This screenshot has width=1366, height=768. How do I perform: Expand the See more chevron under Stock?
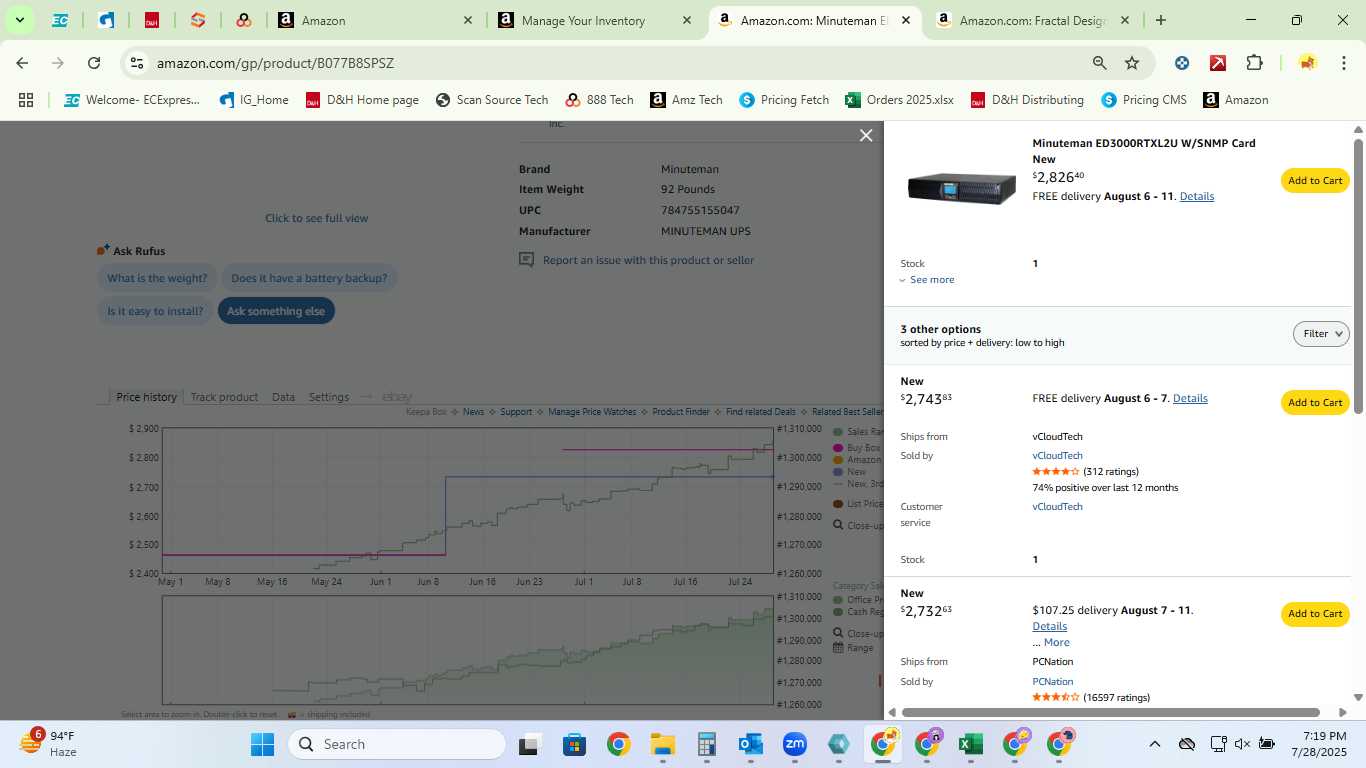pos(927,280)
